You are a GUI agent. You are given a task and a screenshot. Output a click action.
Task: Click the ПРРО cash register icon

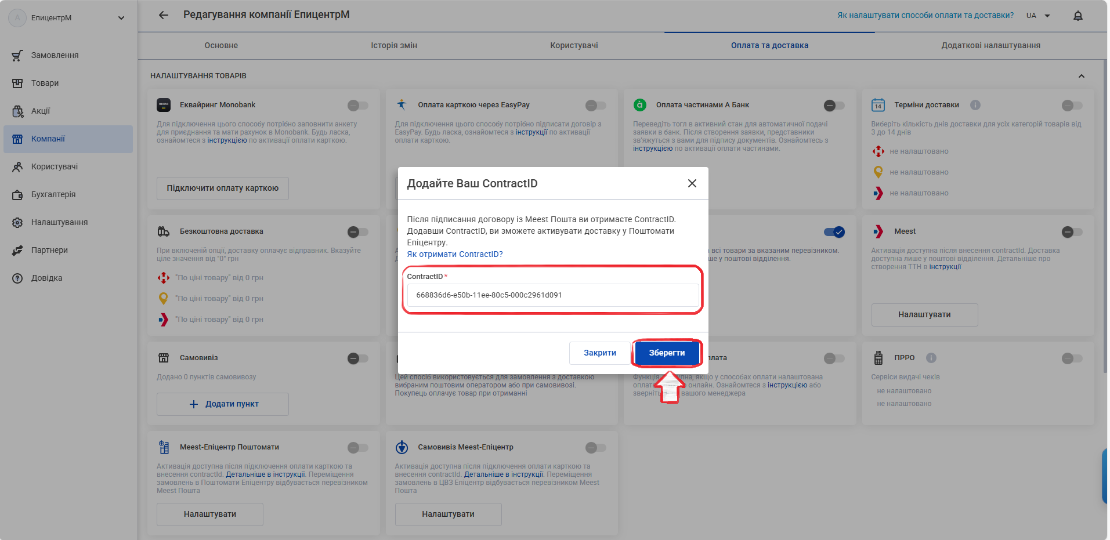pos(879,358)
